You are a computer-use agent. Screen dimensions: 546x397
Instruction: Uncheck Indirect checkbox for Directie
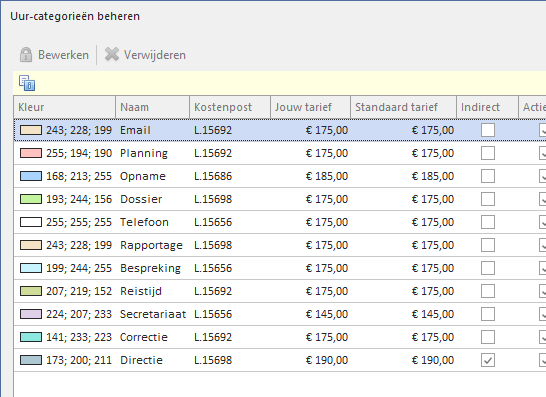pyautogui.click(x=488, y=360)
